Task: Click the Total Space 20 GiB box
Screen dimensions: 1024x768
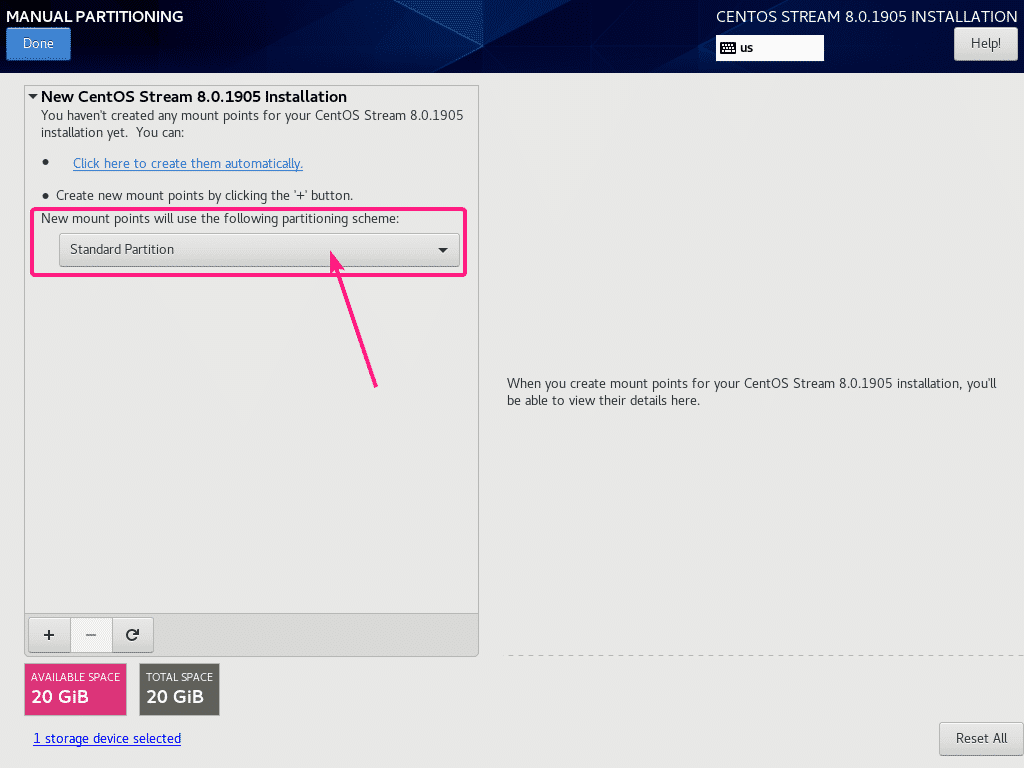Action: tap(179, 689)
